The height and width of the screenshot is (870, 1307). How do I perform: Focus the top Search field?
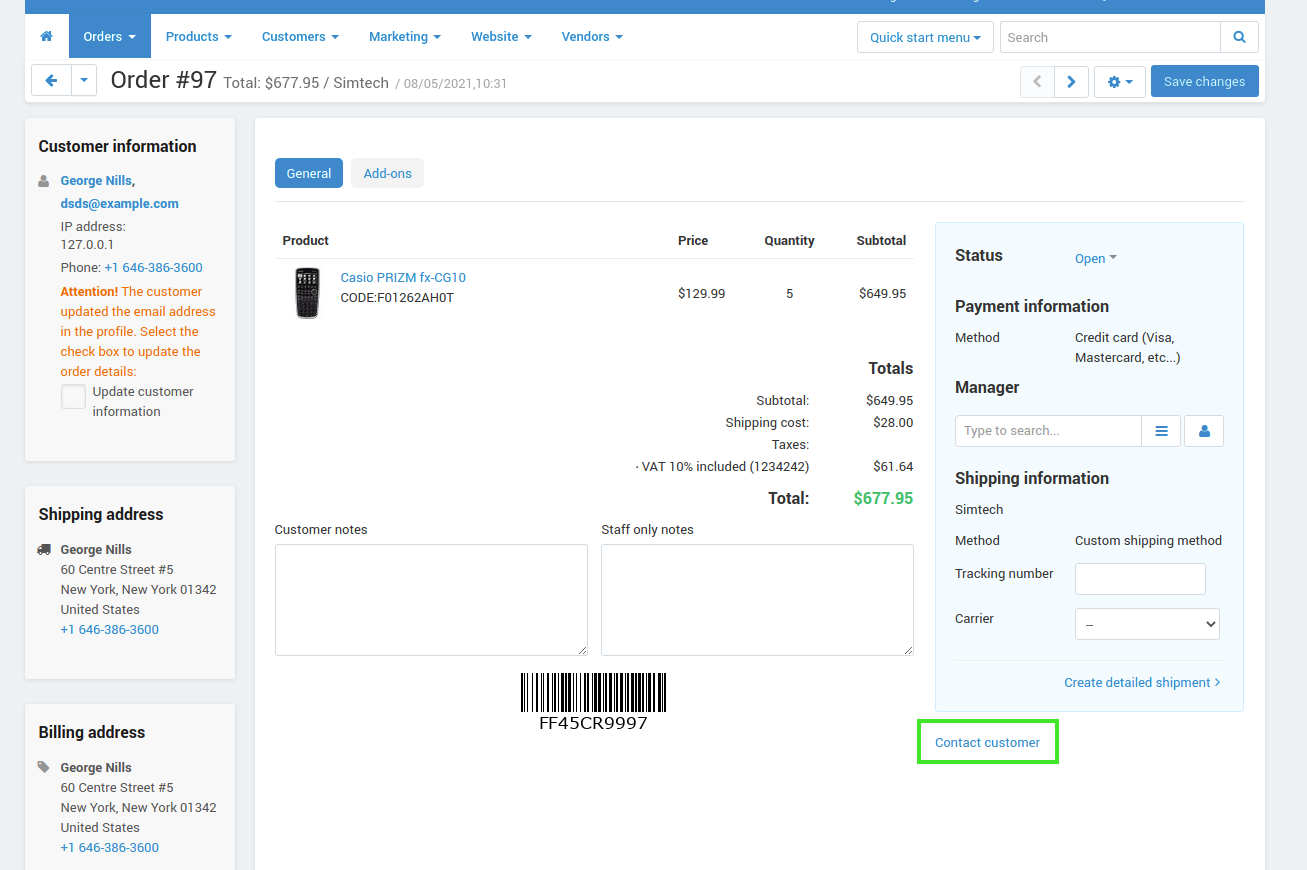click(x=1110, y=37)
